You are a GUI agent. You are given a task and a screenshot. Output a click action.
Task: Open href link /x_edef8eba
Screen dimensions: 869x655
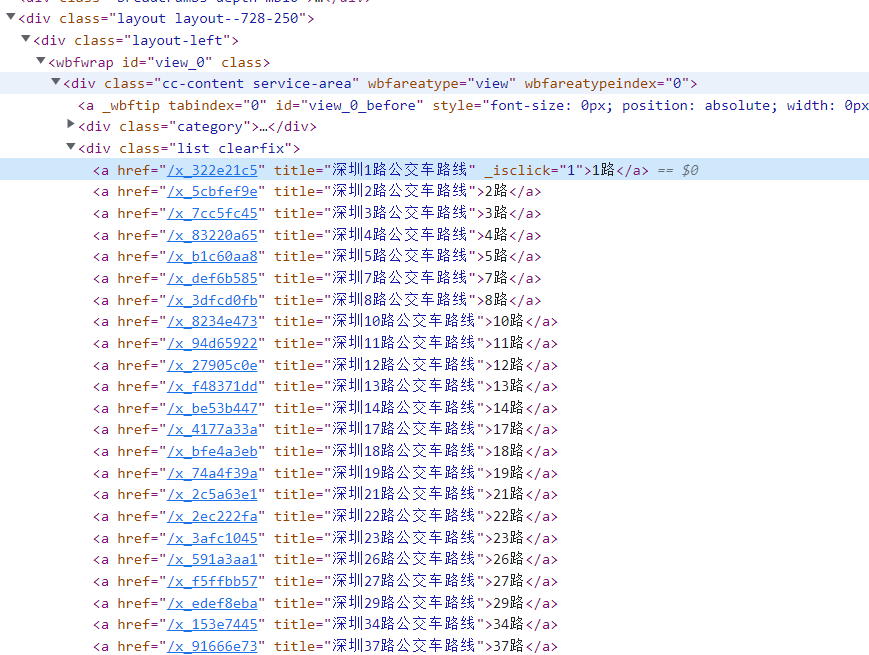pyautogui.click(x=212, y=603)
